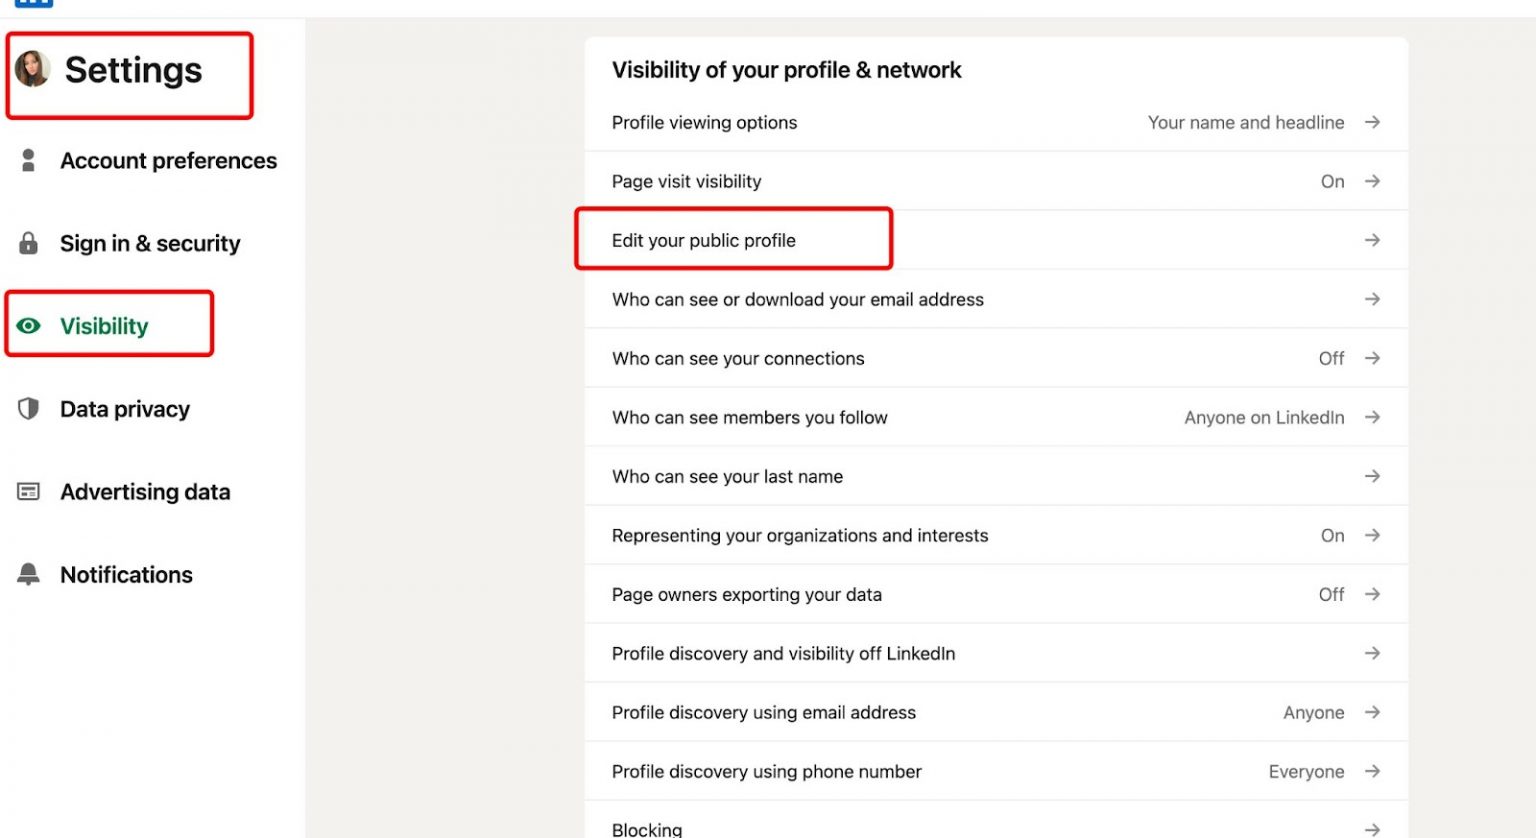The image size is (1536, 838).
Task: Click the shield icon for Data privacy
Action: [x=28, y=409]
